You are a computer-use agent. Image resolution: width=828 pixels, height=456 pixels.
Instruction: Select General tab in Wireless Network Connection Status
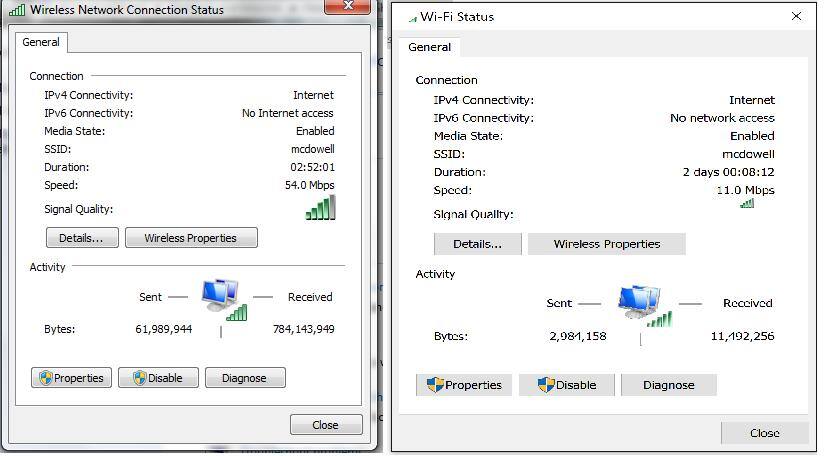click(41, 42)
